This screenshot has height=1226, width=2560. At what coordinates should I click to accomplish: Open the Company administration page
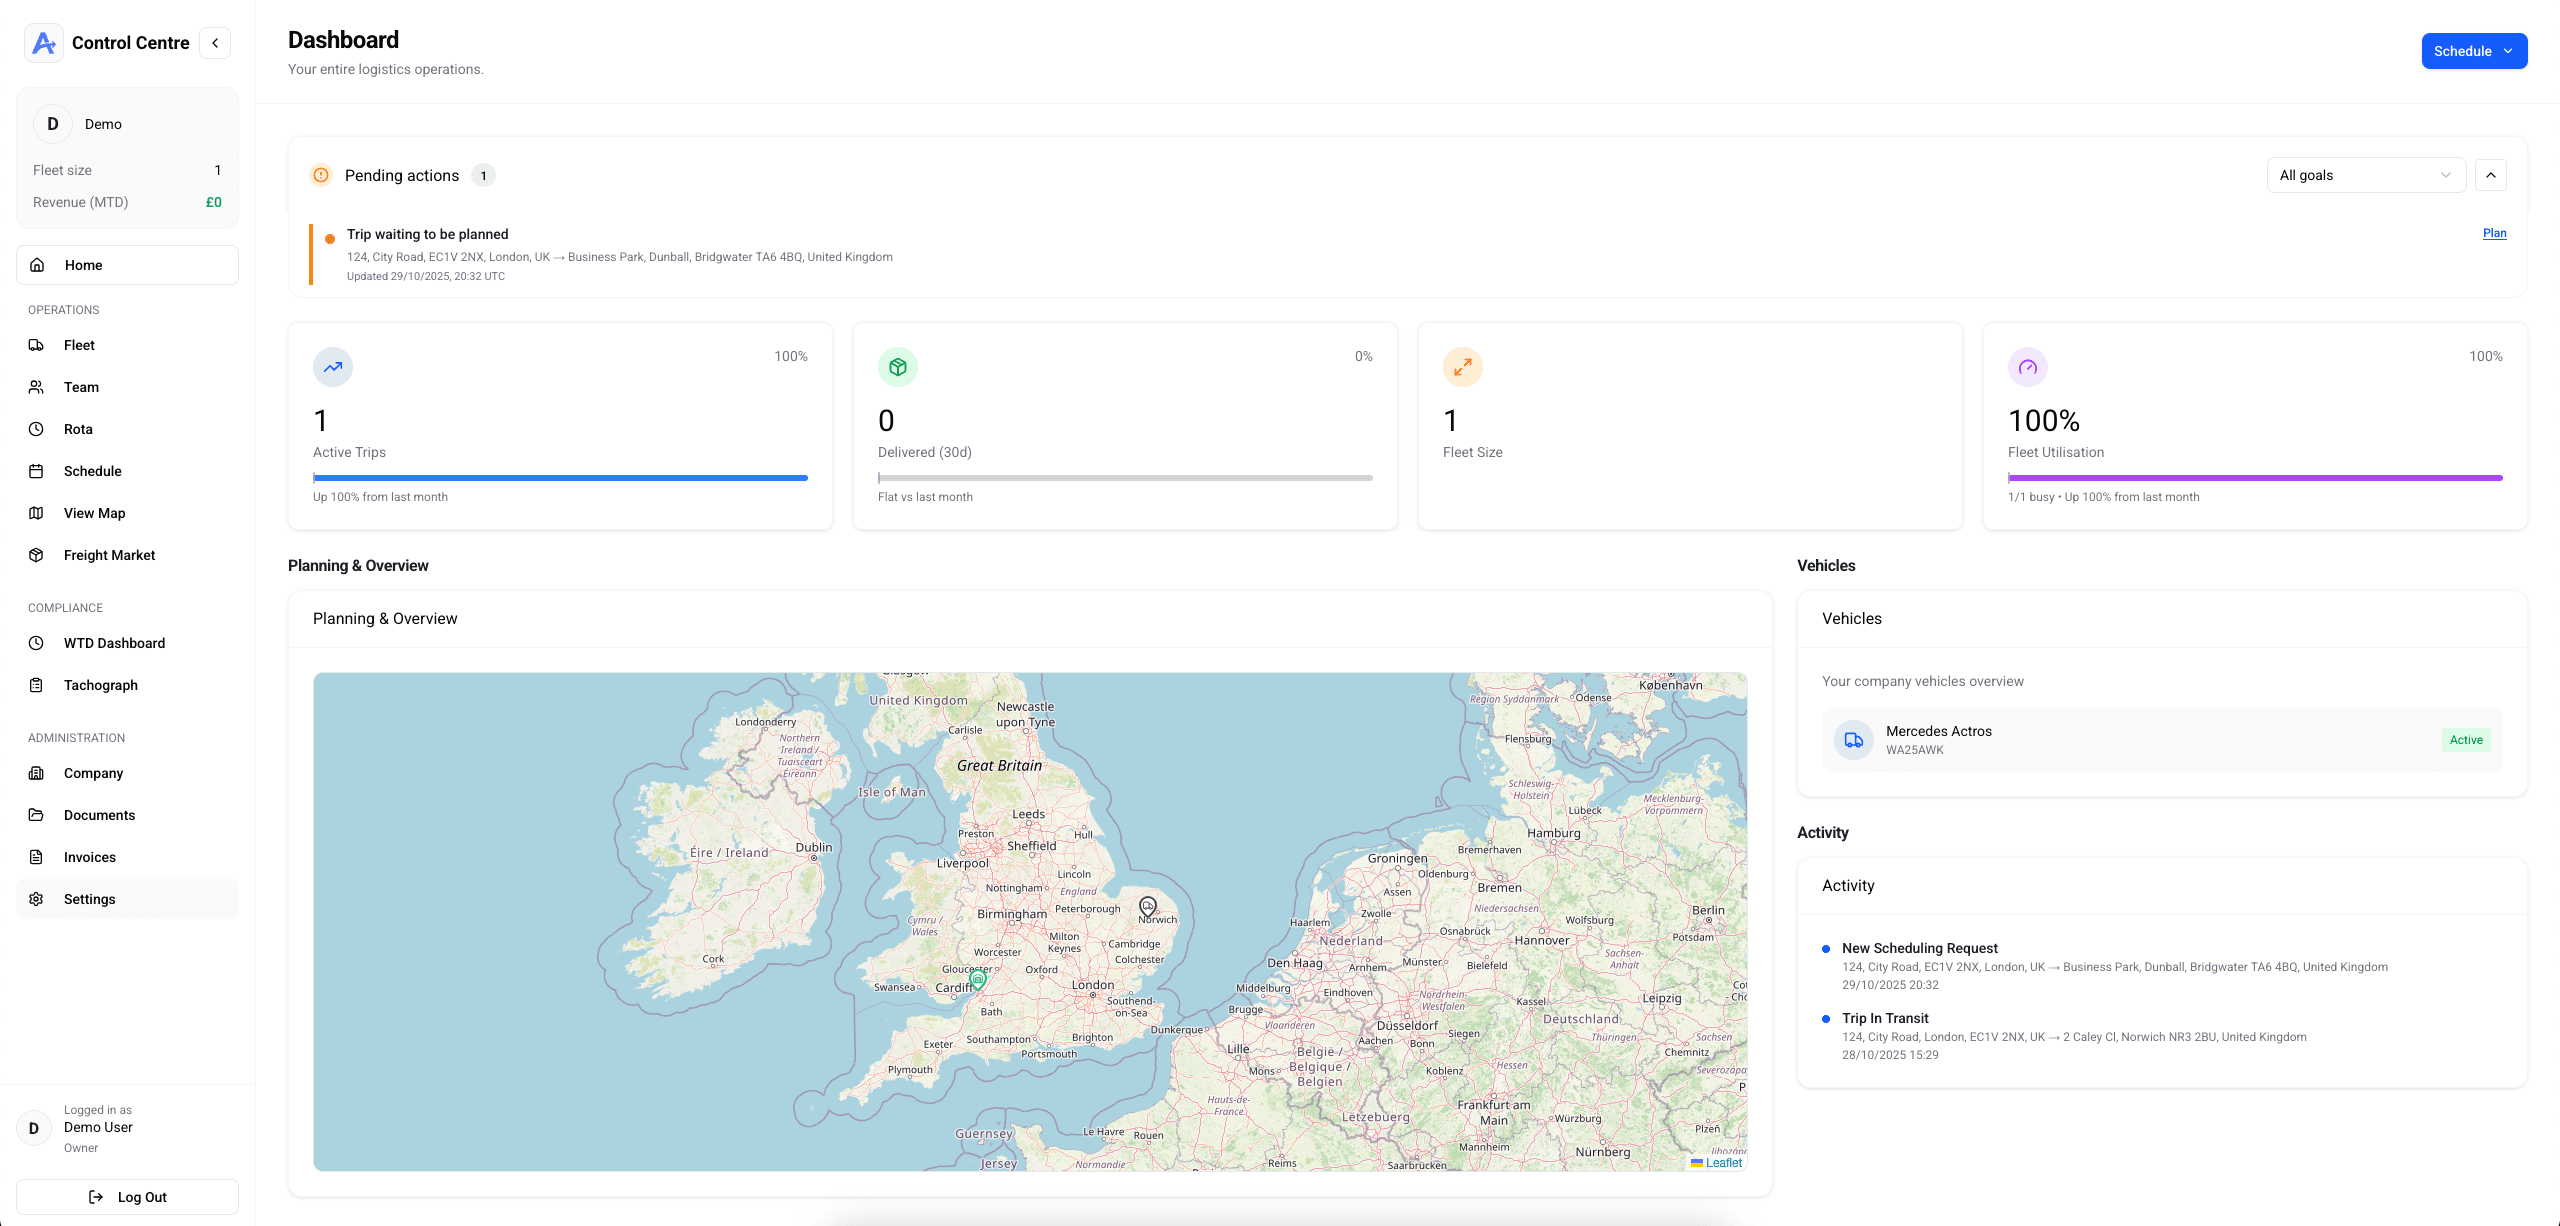[x=93, y=773]
